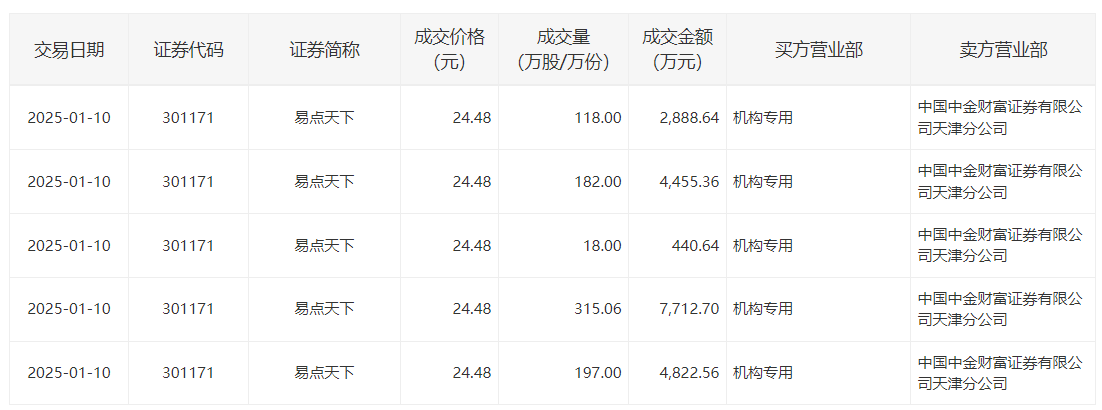Click the 197.00 volume cell

tap(598, 373)
